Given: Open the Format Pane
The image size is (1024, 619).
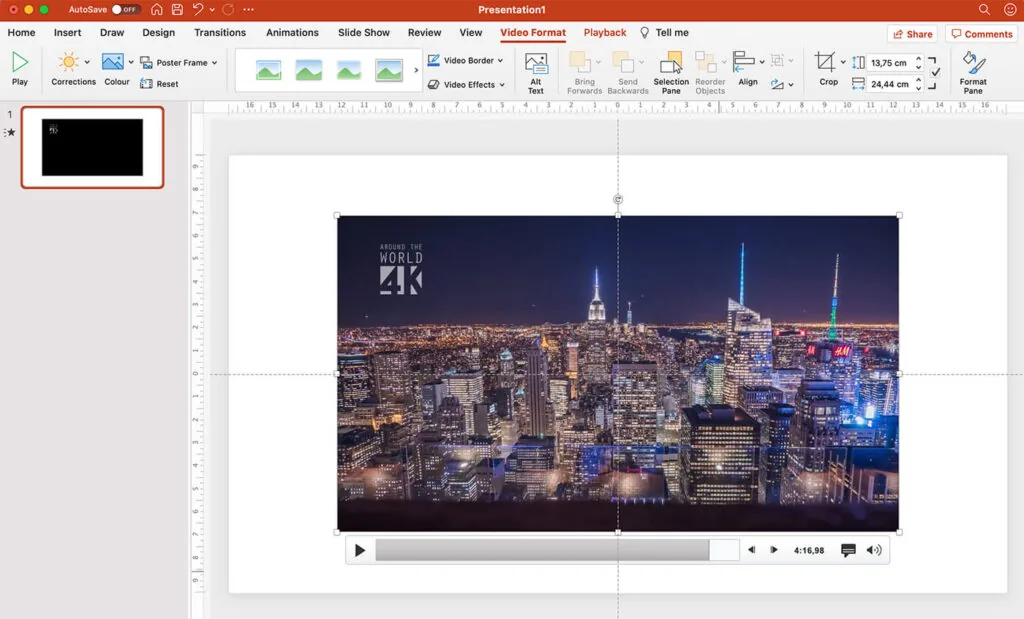Looking at the screenshot, I should click(x=972, y=73).
